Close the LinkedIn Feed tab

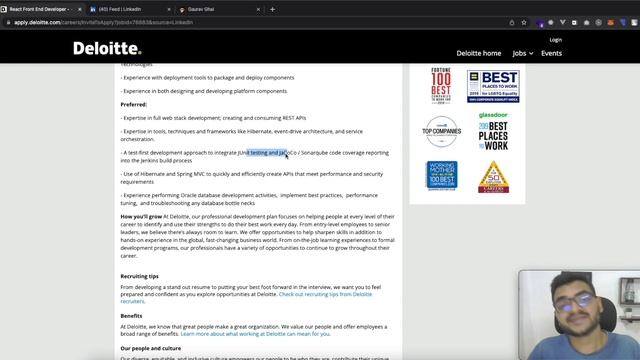pyautogui.click(x=169, y=9)
